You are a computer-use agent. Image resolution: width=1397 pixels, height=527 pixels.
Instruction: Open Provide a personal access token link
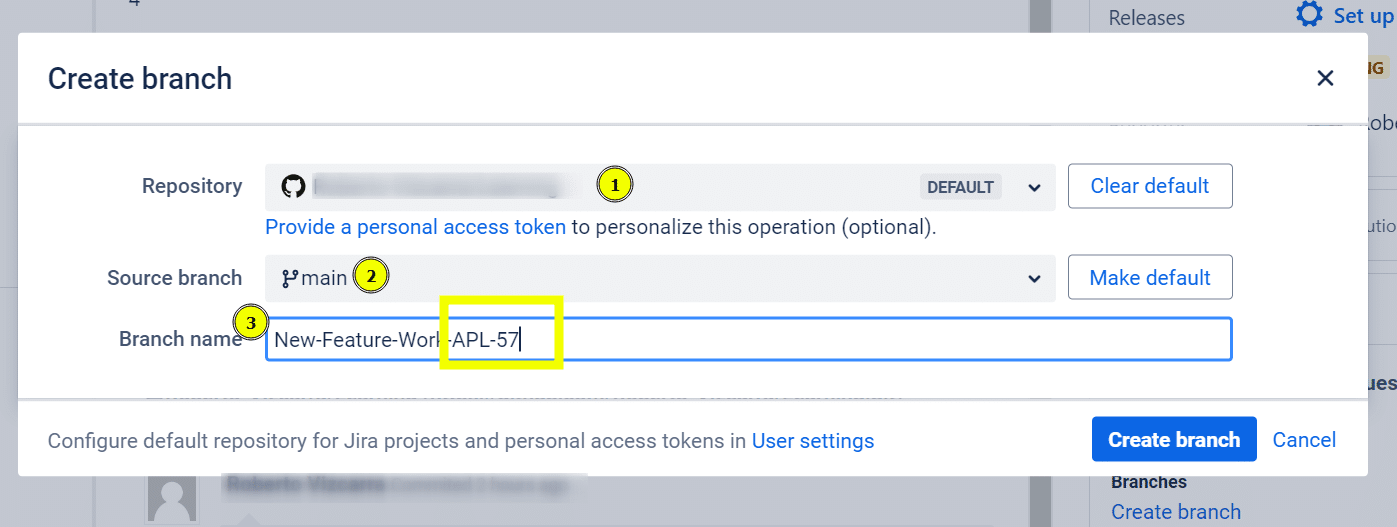coord(415,227)
